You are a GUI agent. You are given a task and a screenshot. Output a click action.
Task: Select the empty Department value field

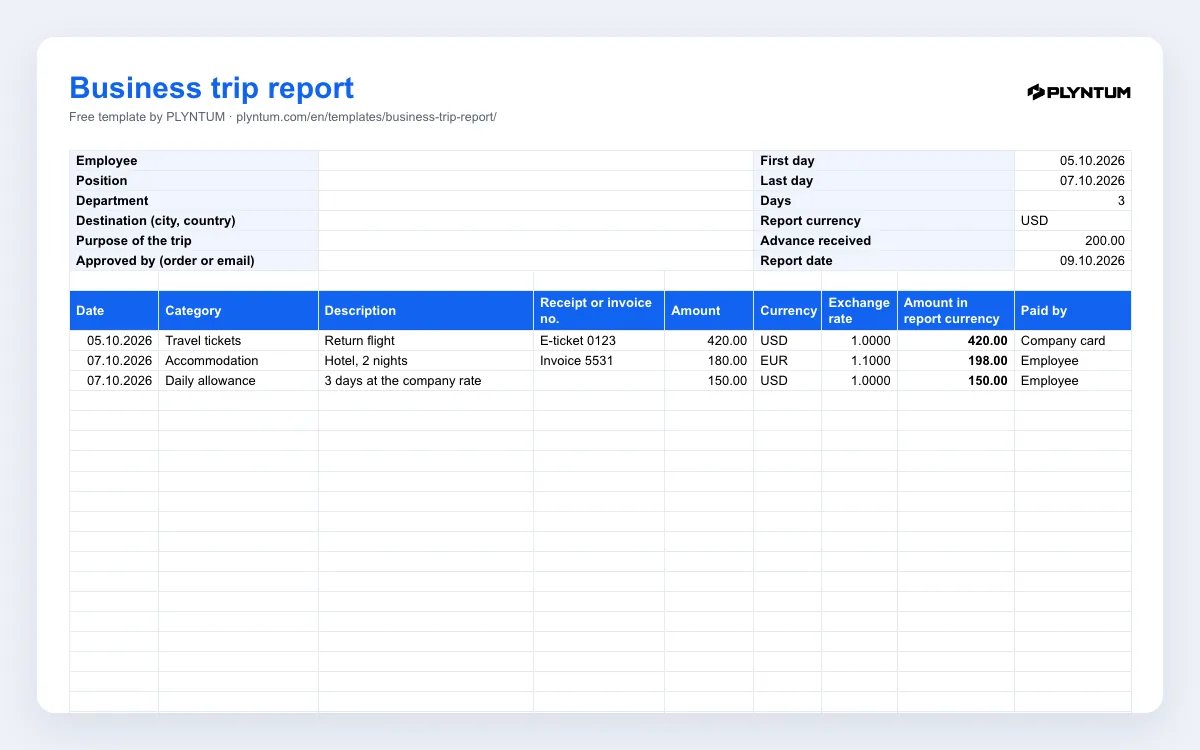coord(536,201)
